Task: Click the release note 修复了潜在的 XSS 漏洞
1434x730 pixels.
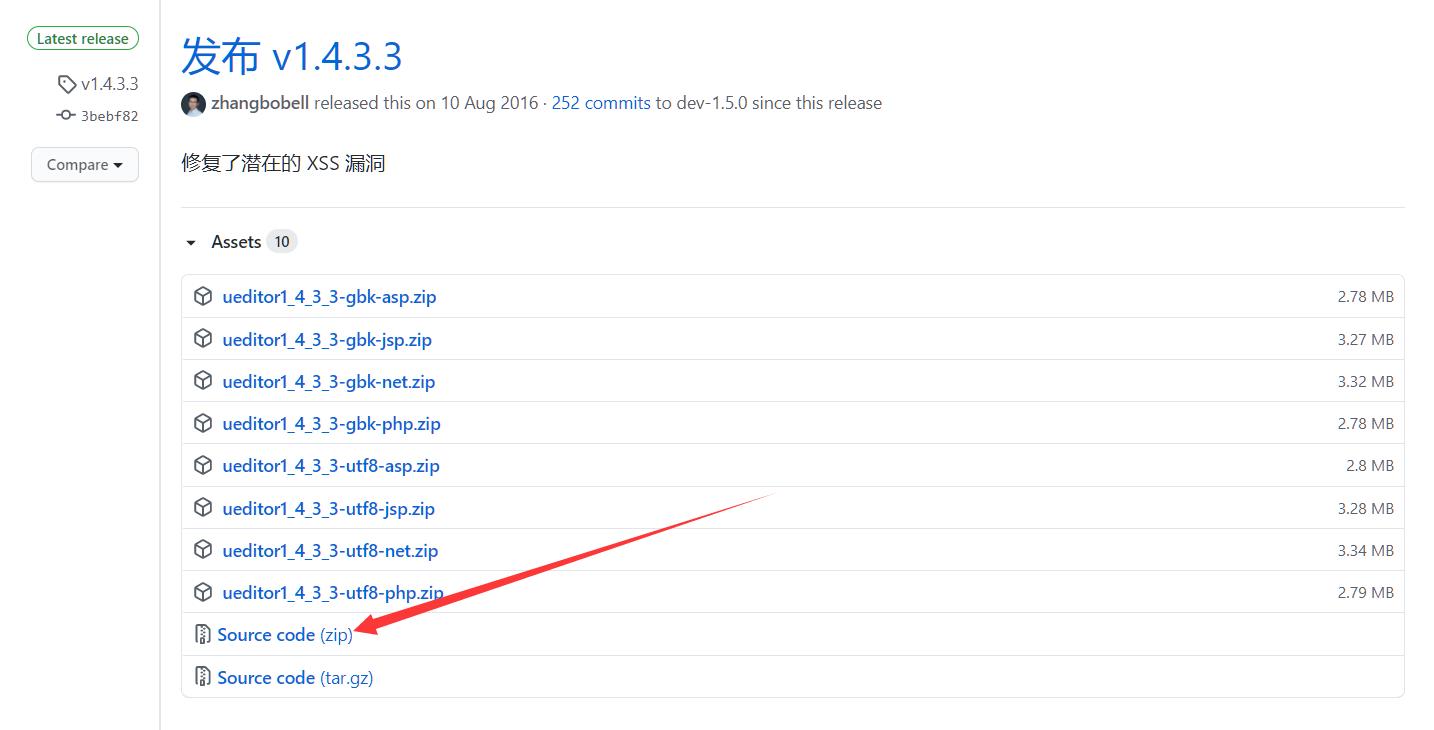Action: [283, 164]
